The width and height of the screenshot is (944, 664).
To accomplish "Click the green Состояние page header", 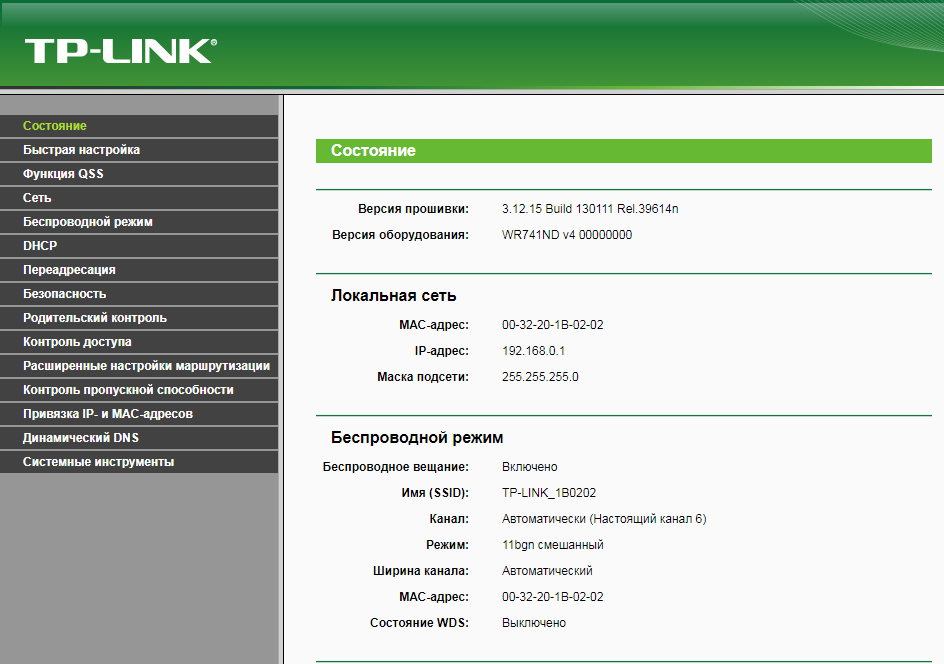I will click(x=624, y=150).
